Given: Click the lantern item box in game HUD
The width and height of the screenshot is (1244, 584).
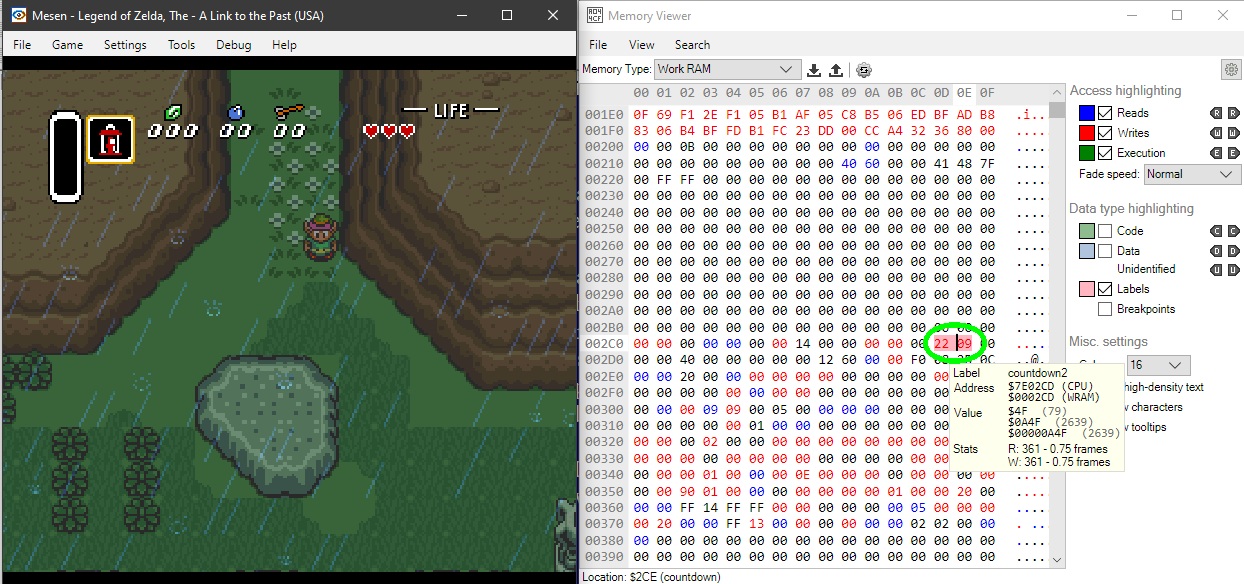Looking at the screenshot, I should point(110,139).
